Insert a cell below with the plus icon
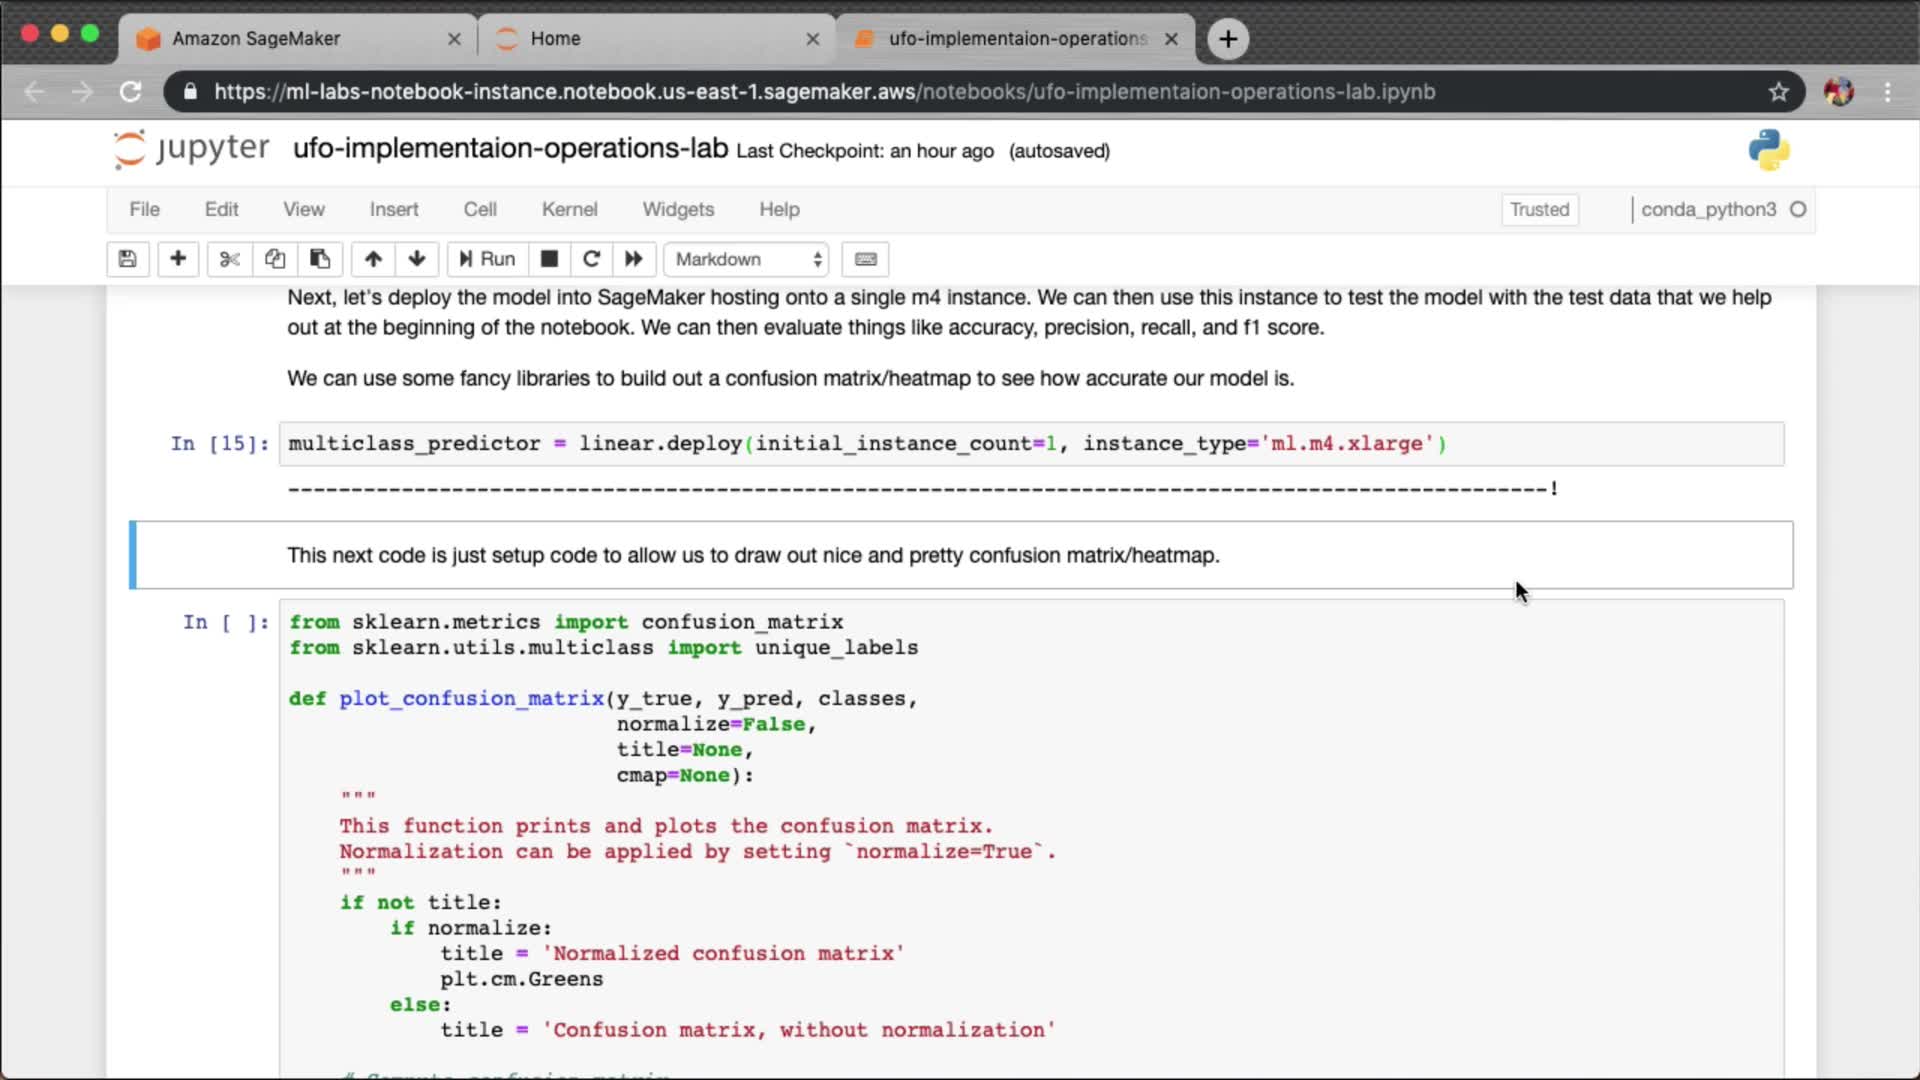The height and width of the screenshot is (1080, 1920). pyautogui.click(x=178, y=259)
